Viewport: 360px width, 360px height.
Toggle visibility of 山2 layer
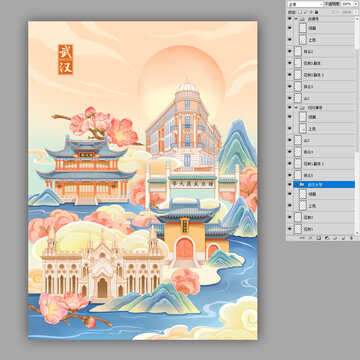coord(289,98)
